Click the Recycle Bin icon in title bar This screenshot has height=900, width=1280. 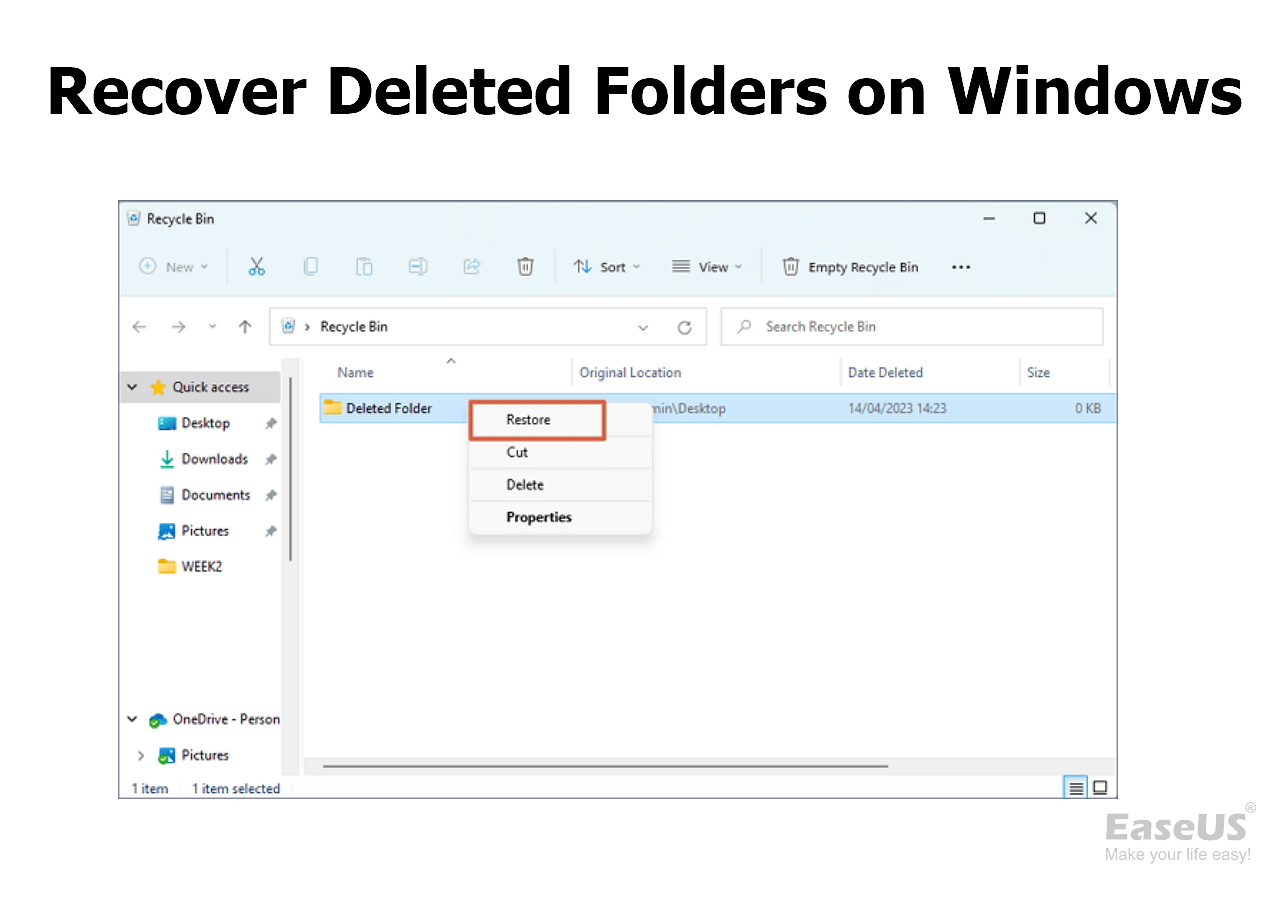(134, 219)
